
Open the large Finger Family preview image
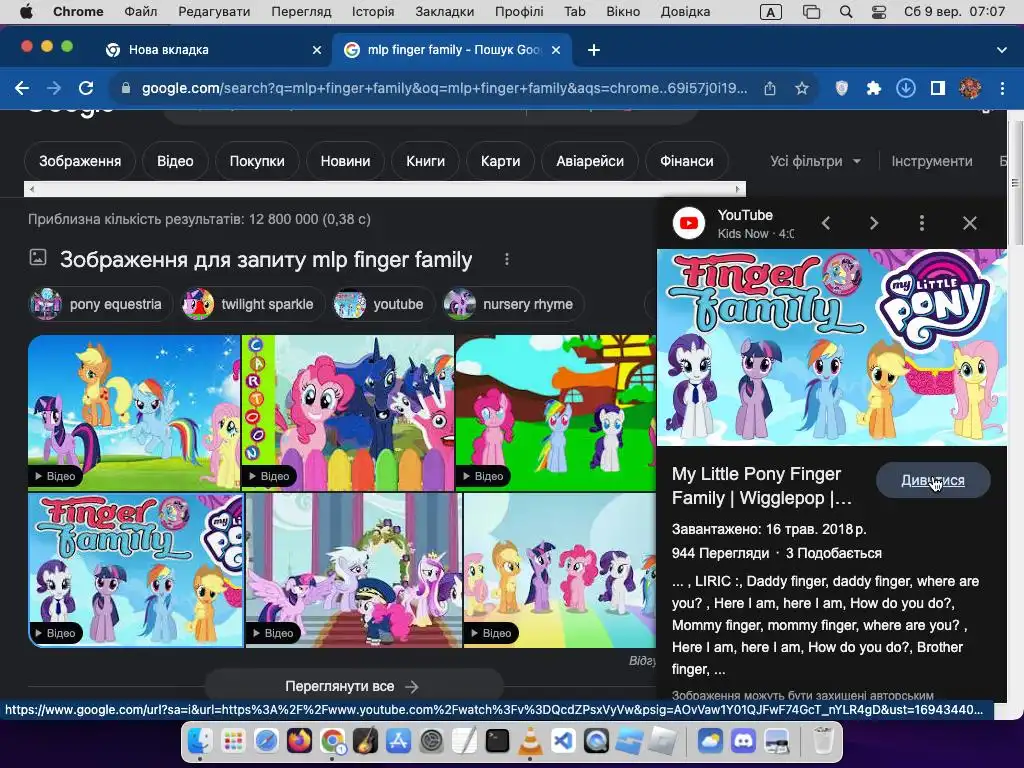pos(832,347)
